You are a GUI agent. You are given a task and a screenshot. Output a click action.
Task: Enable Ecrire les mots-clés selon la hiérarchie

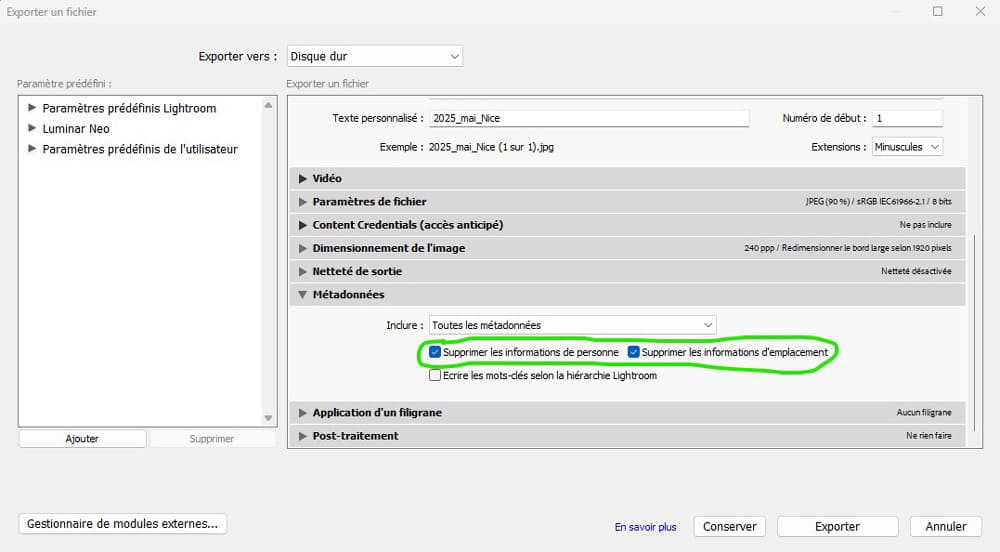pos(435,376)
